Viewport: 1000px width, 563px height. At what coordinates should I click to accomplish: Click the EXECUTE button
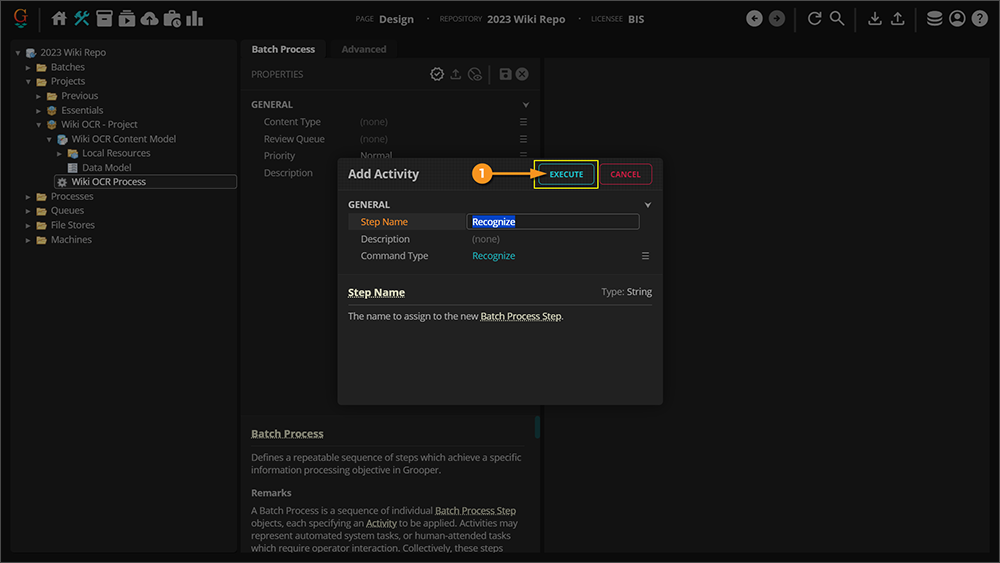pos(566,174)
